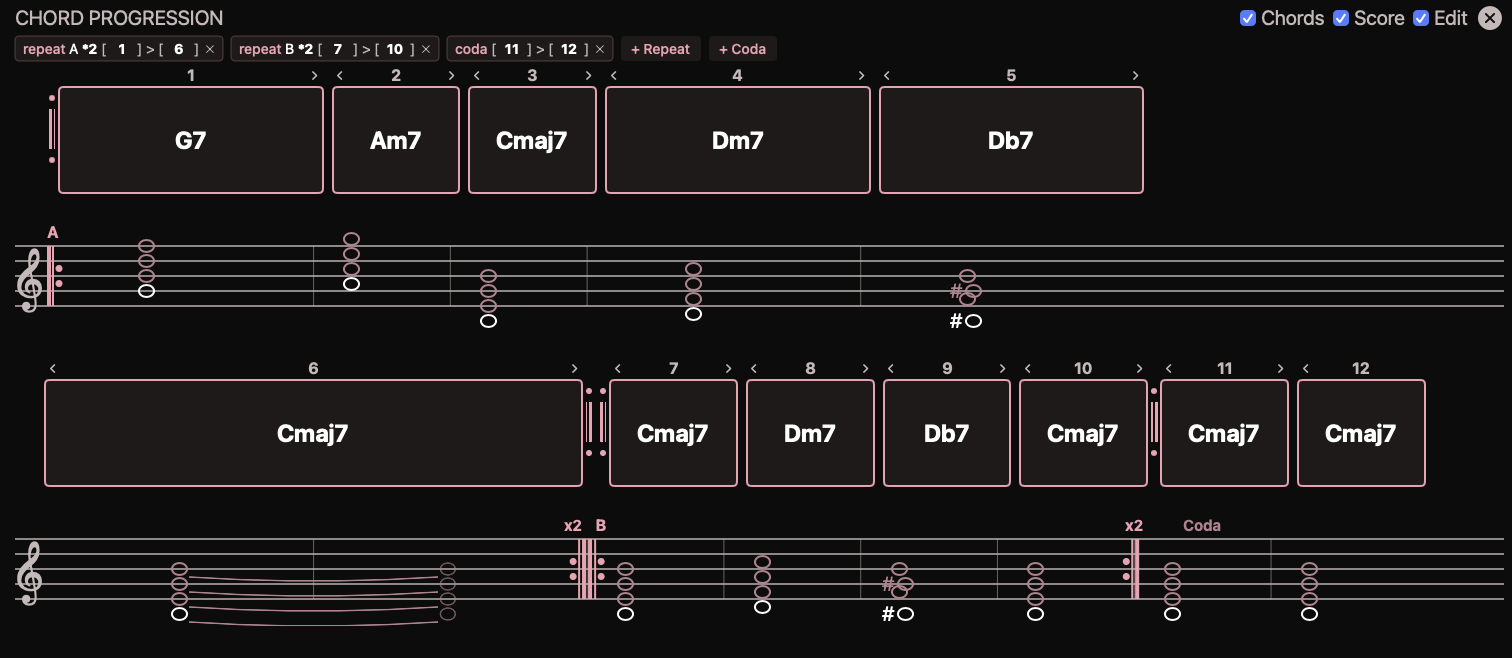Image resolution: width=1512 pixels, height=658 pixels.
Task: Click the start bar field of repeat A
Action: point(121,48)
